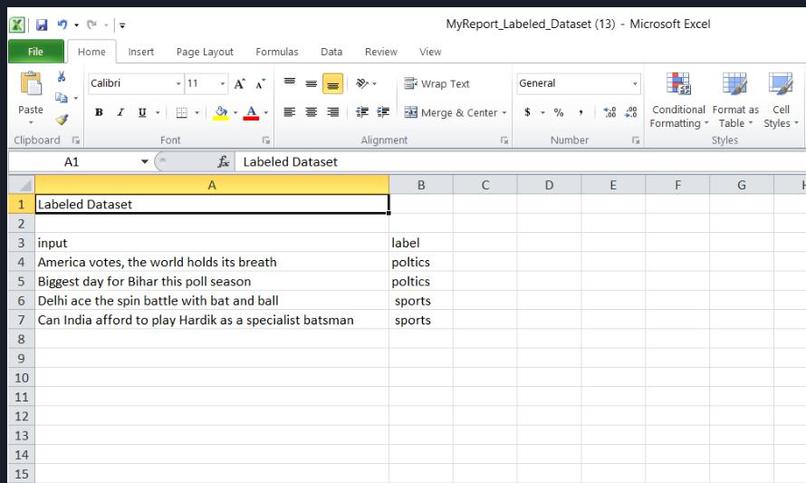
Task: Click the formula bar showing Labeled Dataset
Action: [519, 162]
